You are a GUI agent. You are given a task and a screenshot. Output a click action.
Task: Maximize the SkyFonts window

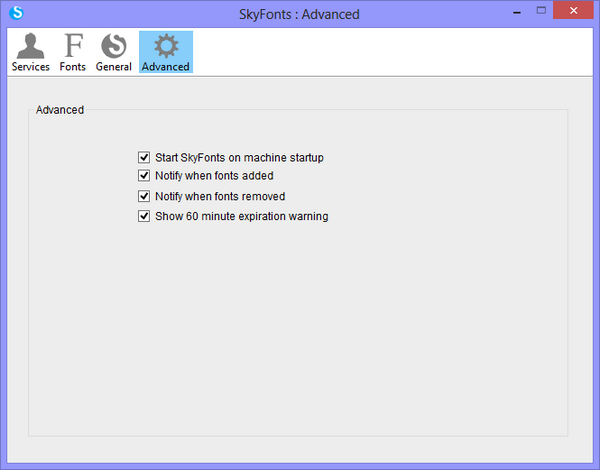coord(541,11)
